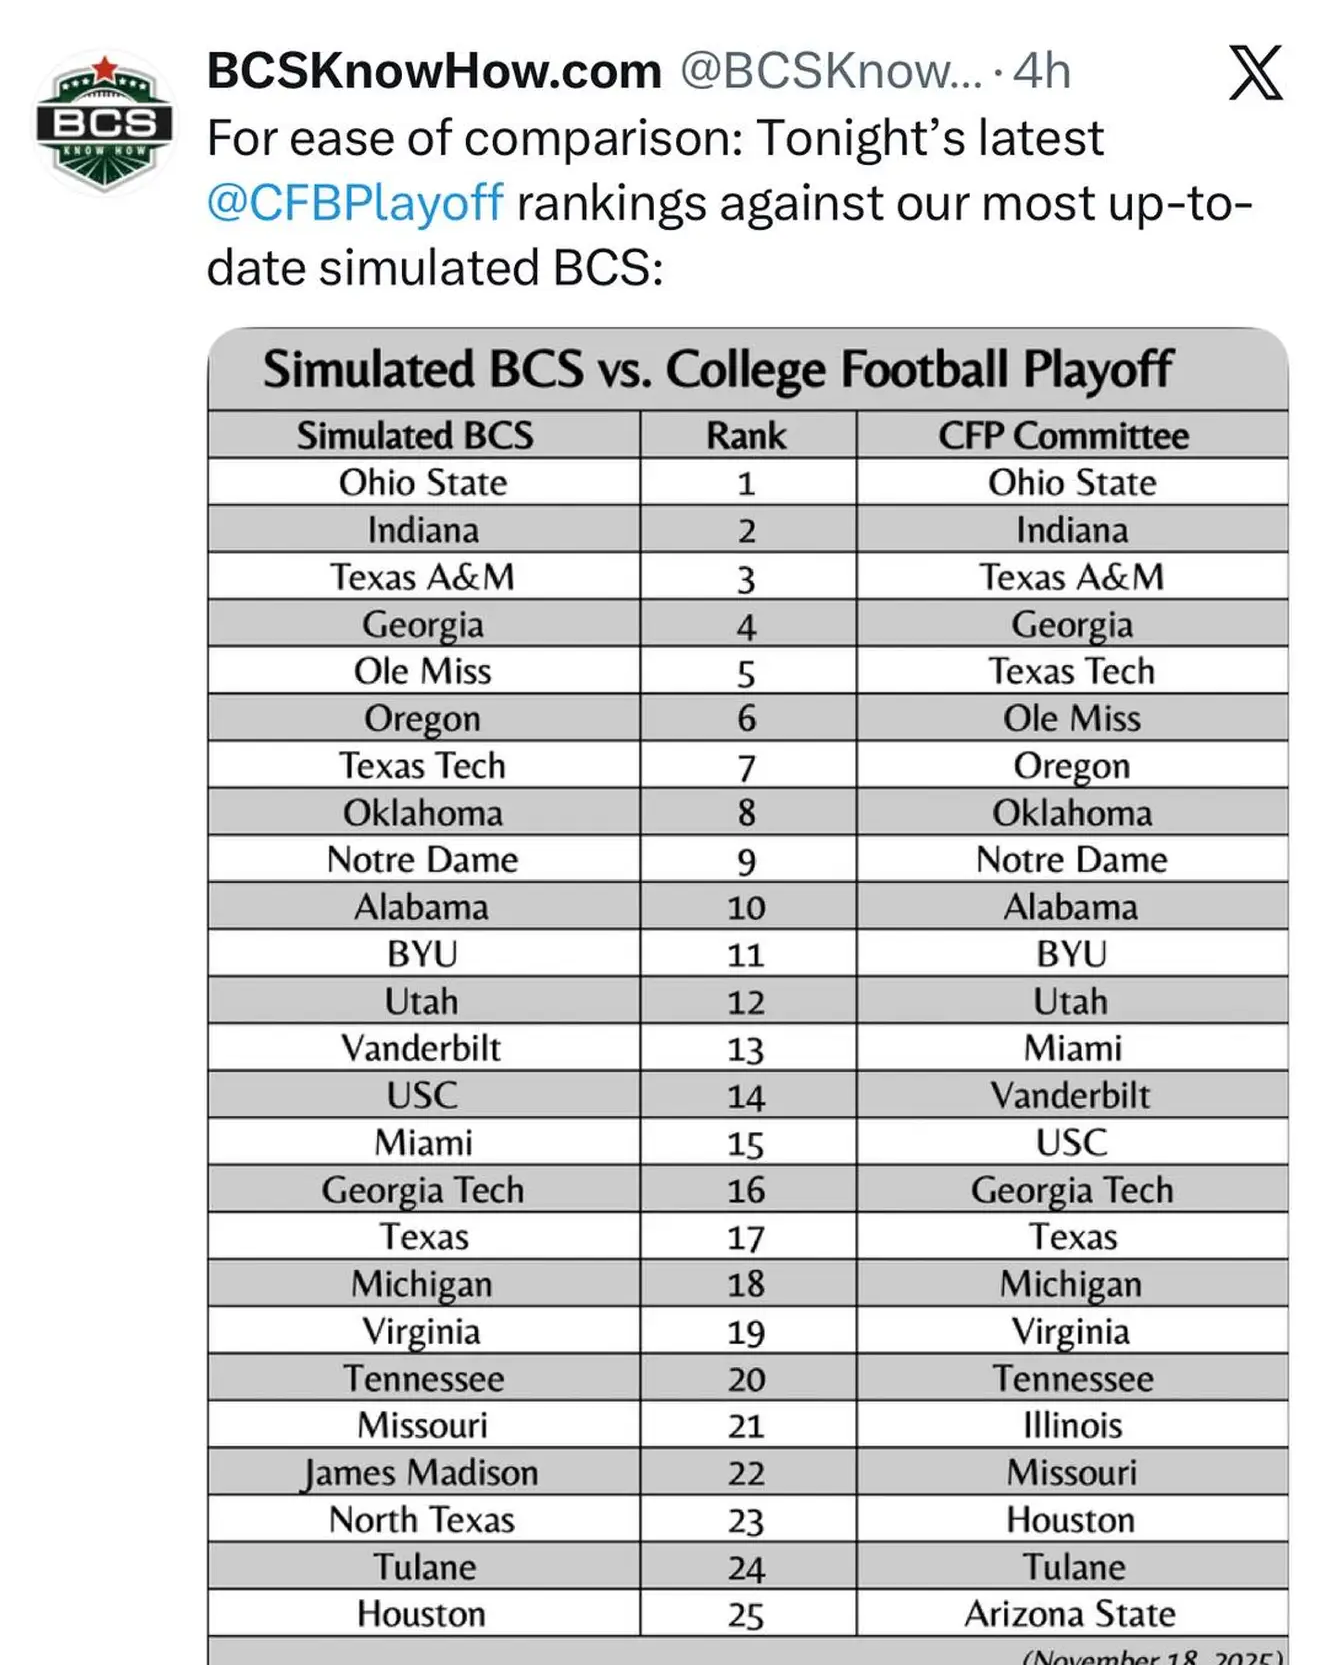This screenshot has width=1320, height=1677.
Task: Click Houston in the Simulated BCS column
Action: tap(421, 1613)
